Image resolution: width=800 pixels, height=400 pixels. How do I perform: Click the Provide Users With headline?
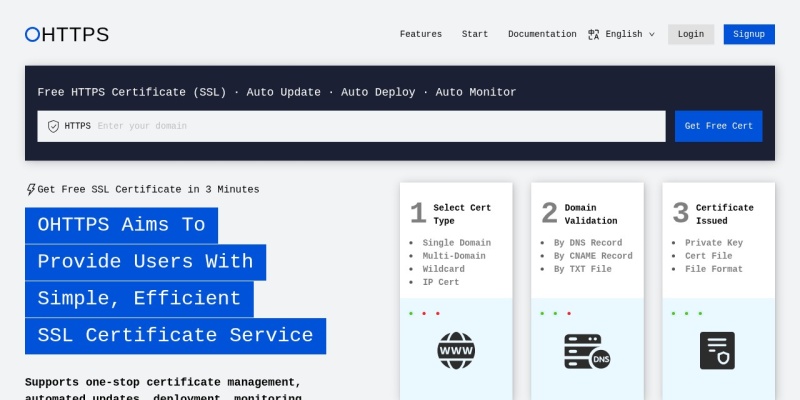point(145,262)
